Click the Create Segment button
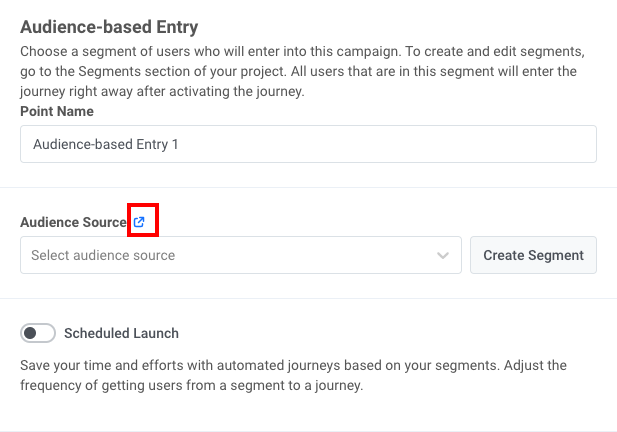The height and width of the screenshot is (432, 617). coord(533,255)
